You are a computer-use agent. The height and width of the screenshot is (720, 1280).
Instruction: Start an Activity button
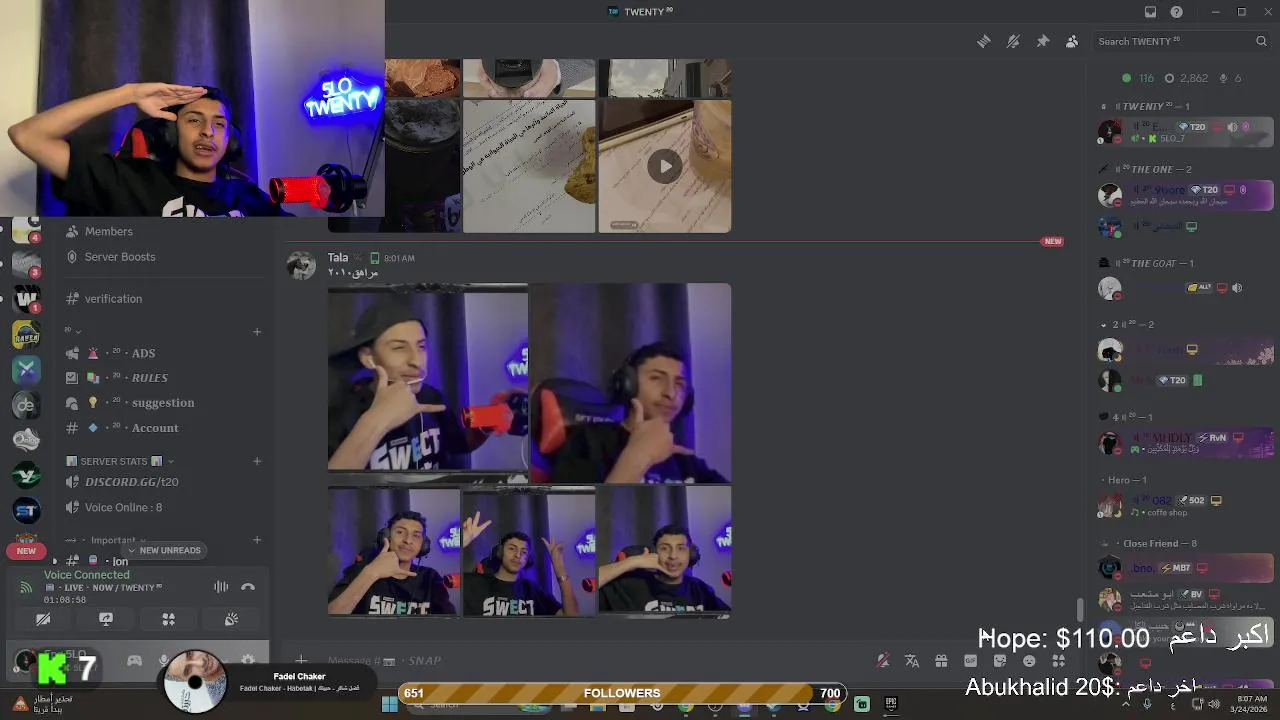tap(169, 619)
